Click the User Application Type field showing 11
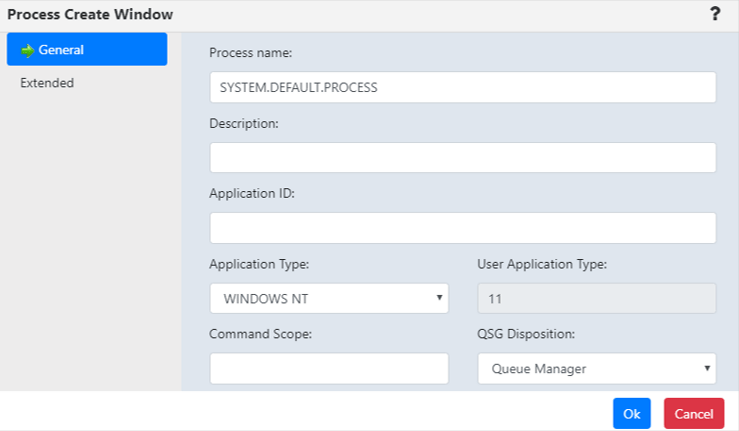Screen dimensions: 739x431 [596, 299]
